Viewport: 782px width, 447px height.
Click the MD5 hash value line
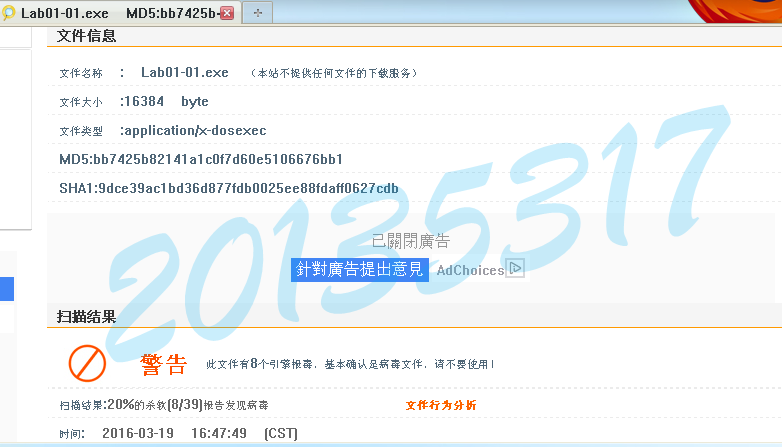(x=201, y=159)
